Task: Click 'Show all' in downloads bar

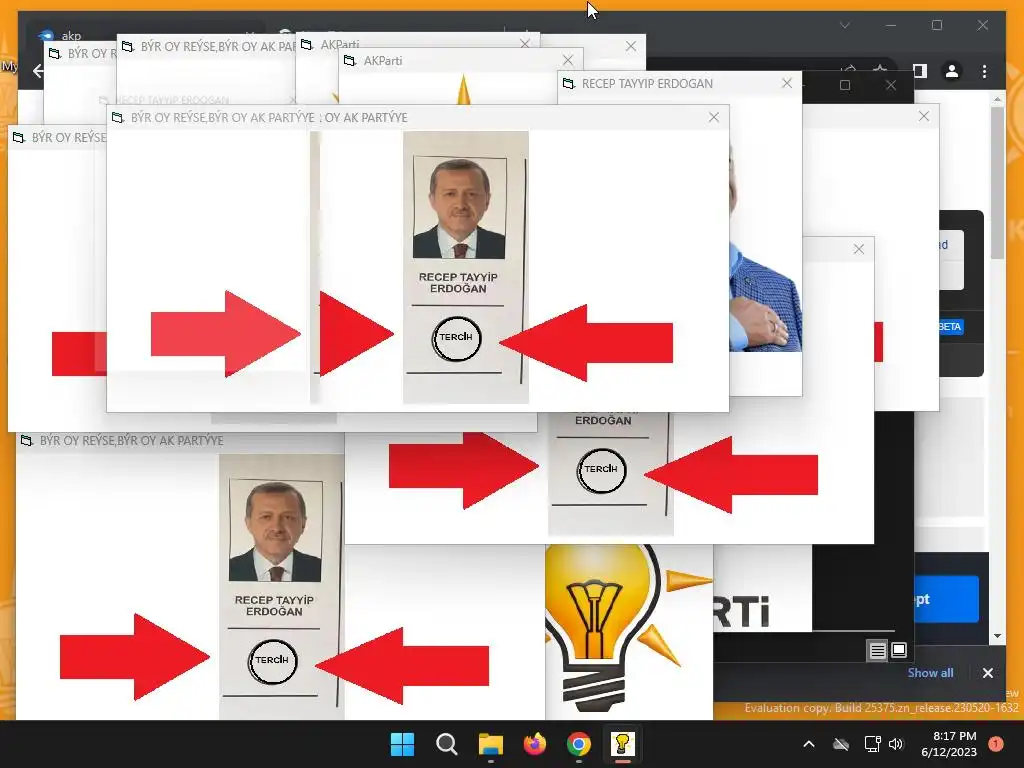Action: [x=930, y=673]
